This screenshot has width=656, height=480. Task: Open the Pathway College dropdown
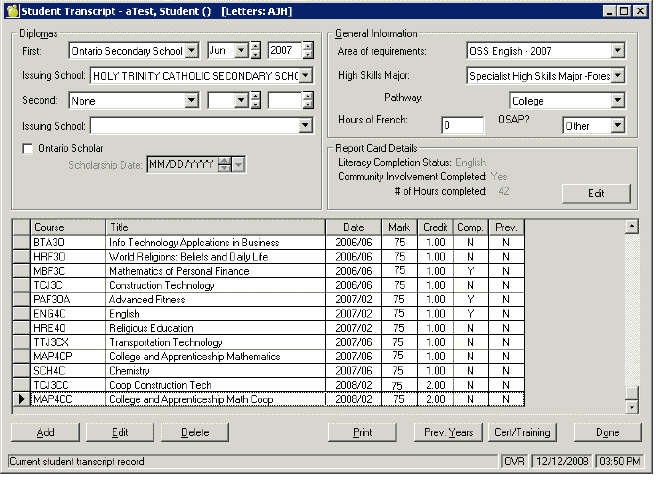pyautogui.click(x=617, y=101)
